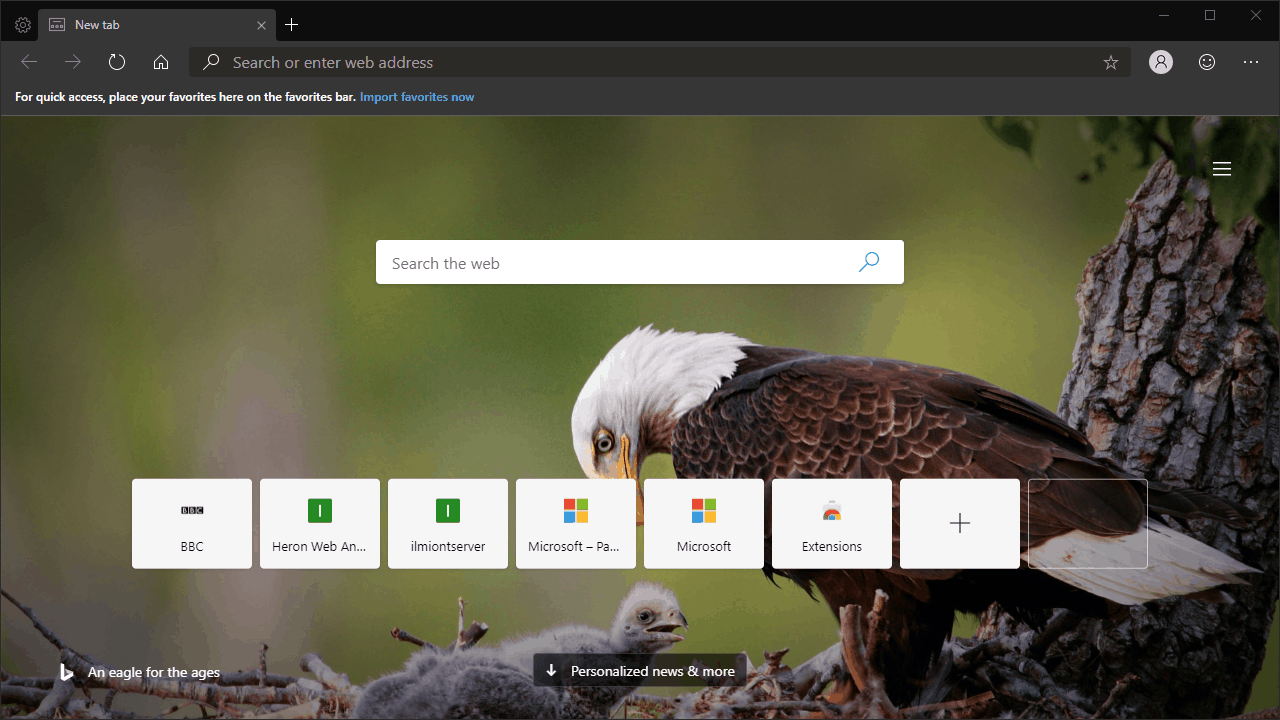Click Import favorites now link
Image resolution: width=1280 pixels, height=720 pixels.
tap(417, 97)
